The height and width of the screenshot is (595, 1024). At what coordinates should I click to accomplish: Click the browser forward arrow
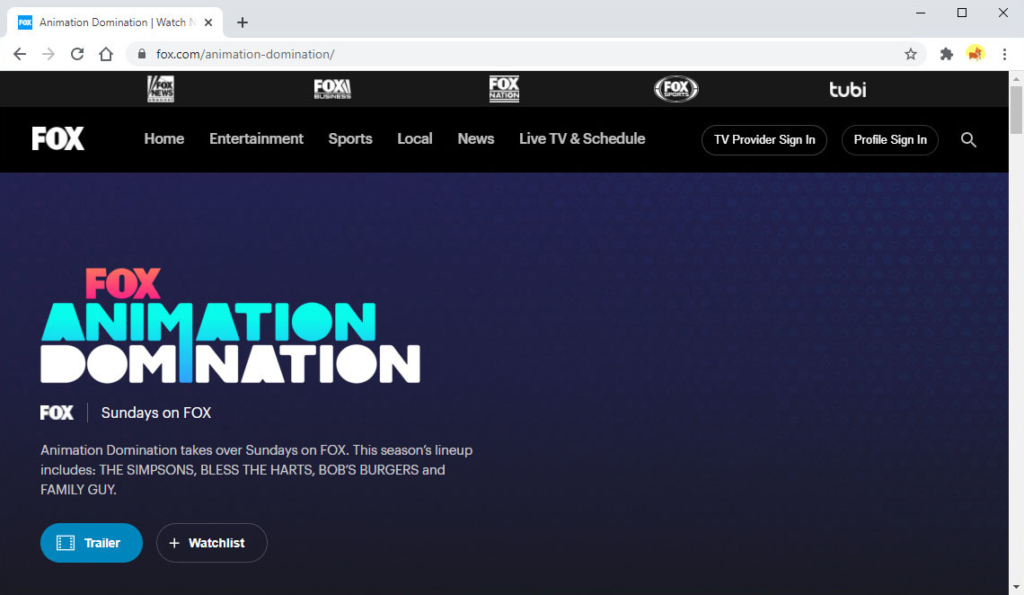(48, 54)
